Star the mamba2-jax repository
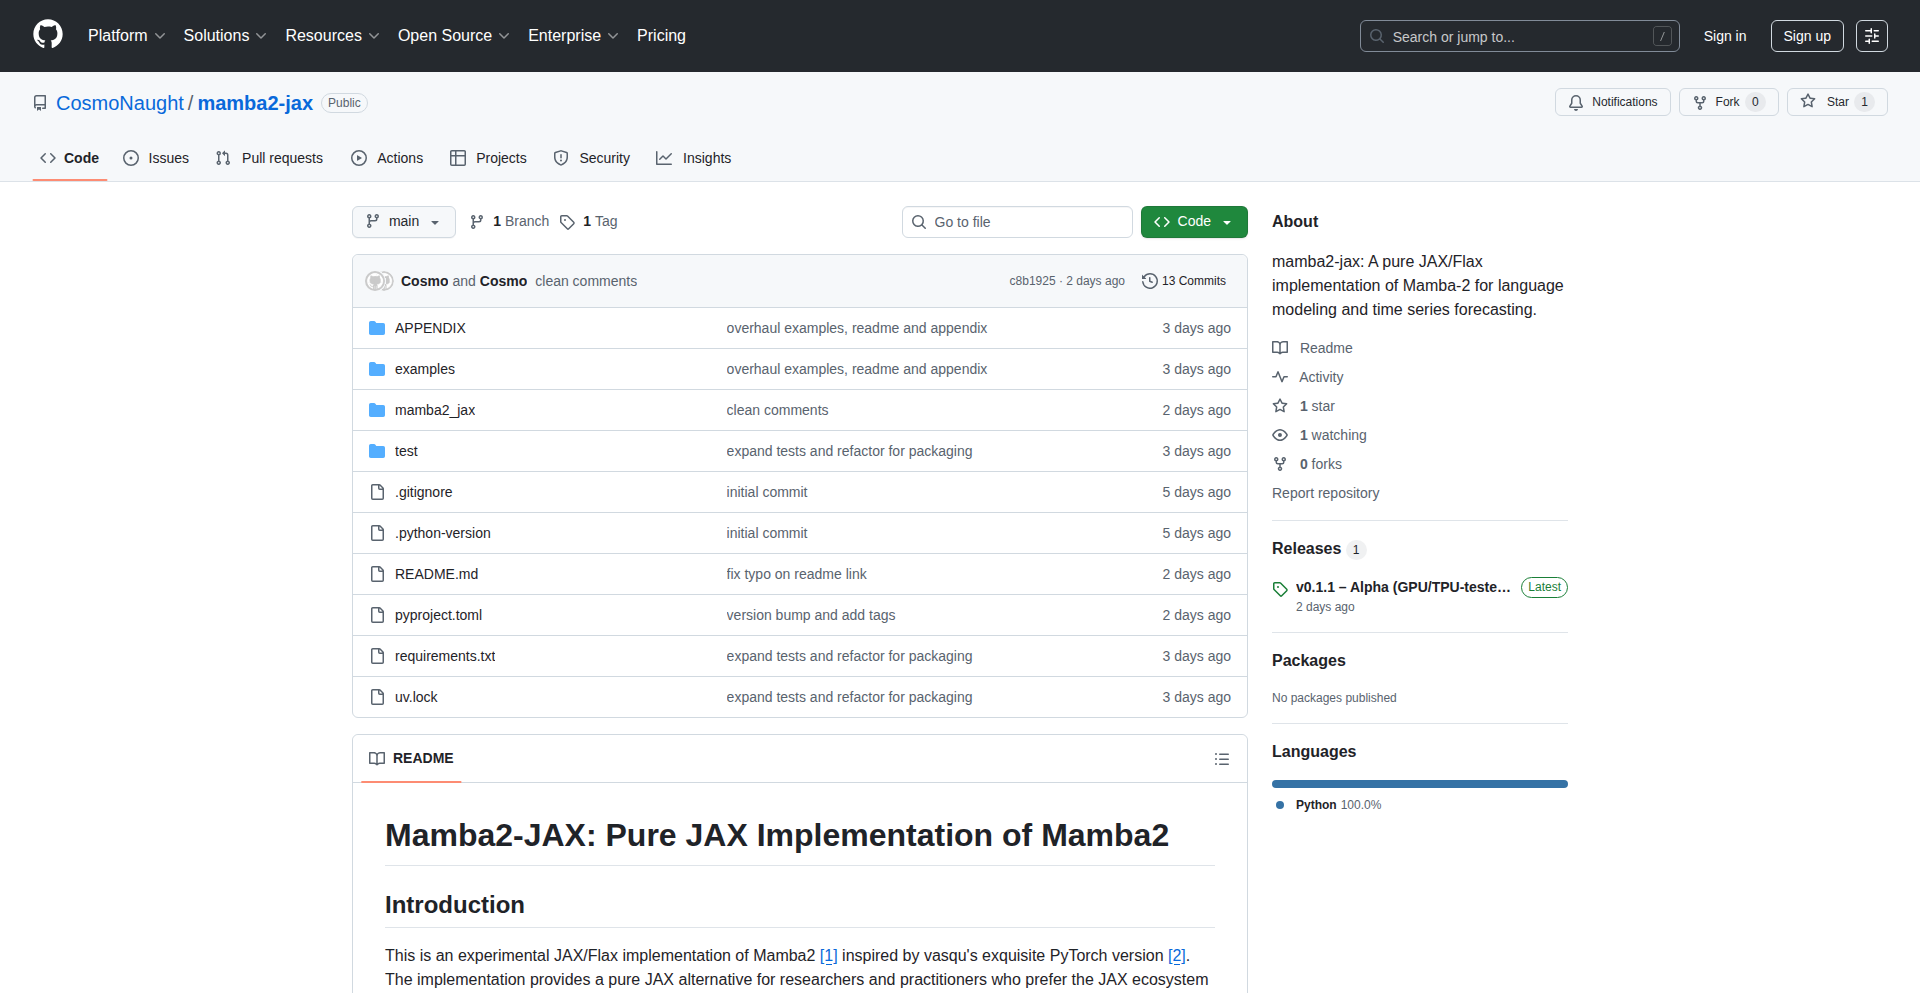 [1836, 102]
